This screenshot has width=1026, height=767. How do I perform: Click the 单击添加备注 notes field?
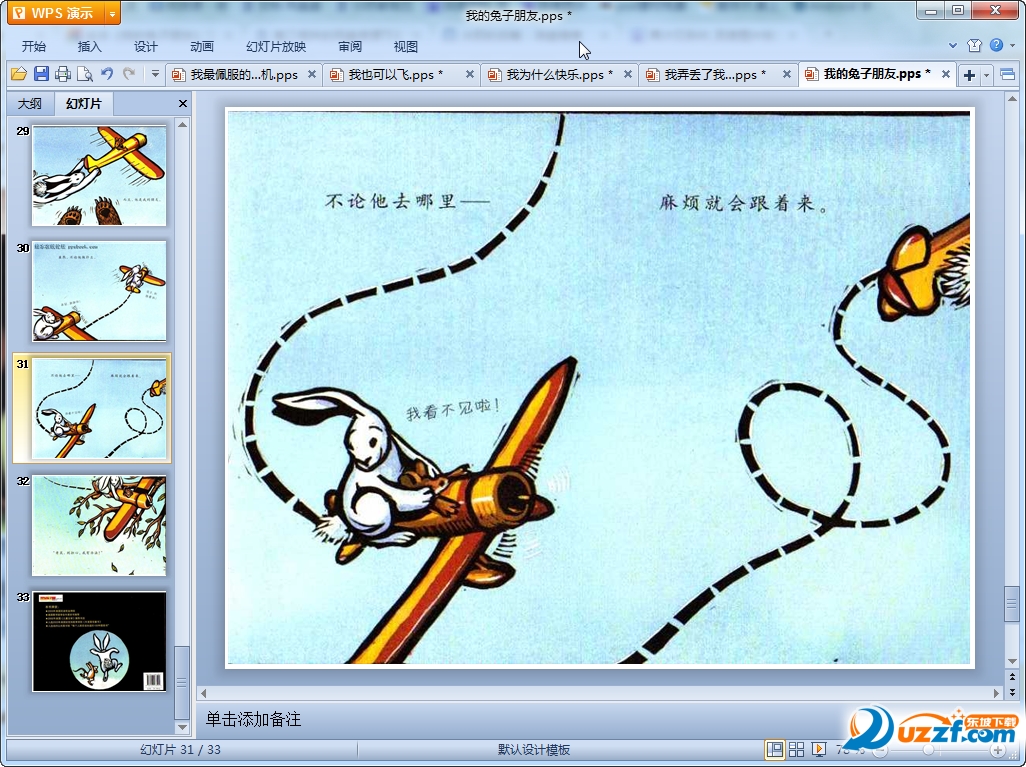point(253,720)
